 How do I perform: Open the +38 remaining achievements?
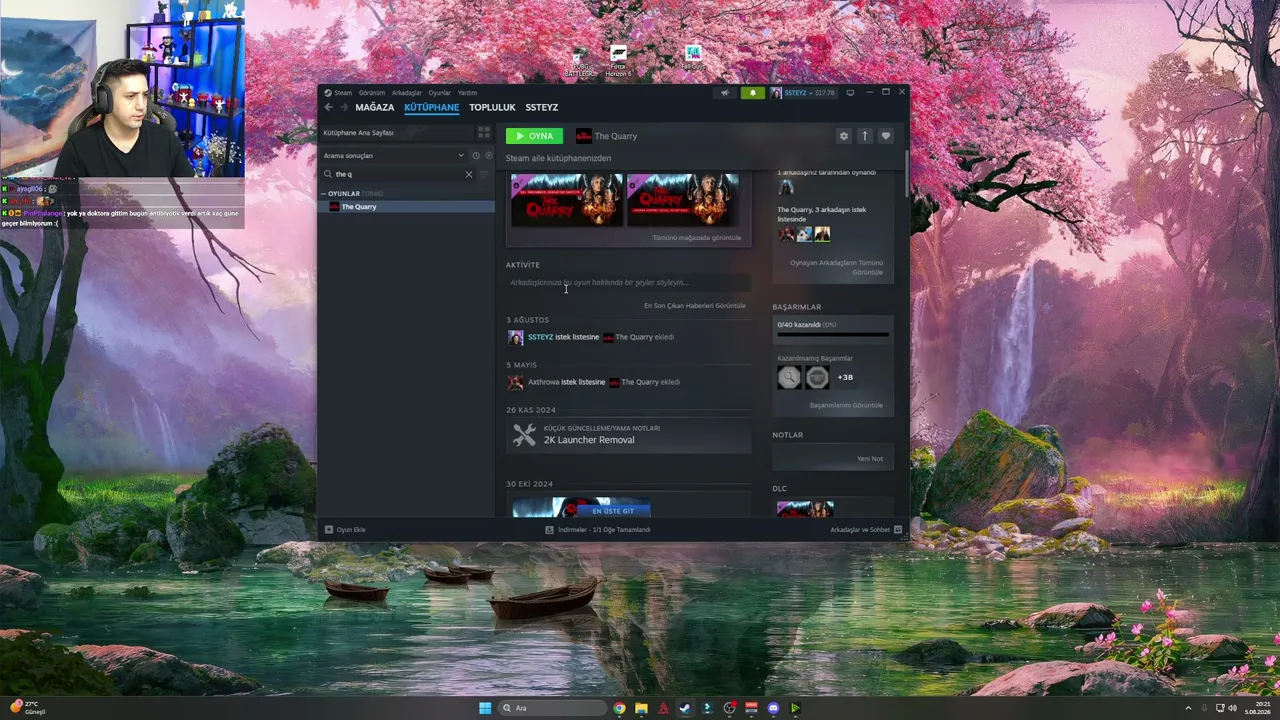tap(845, 377)
